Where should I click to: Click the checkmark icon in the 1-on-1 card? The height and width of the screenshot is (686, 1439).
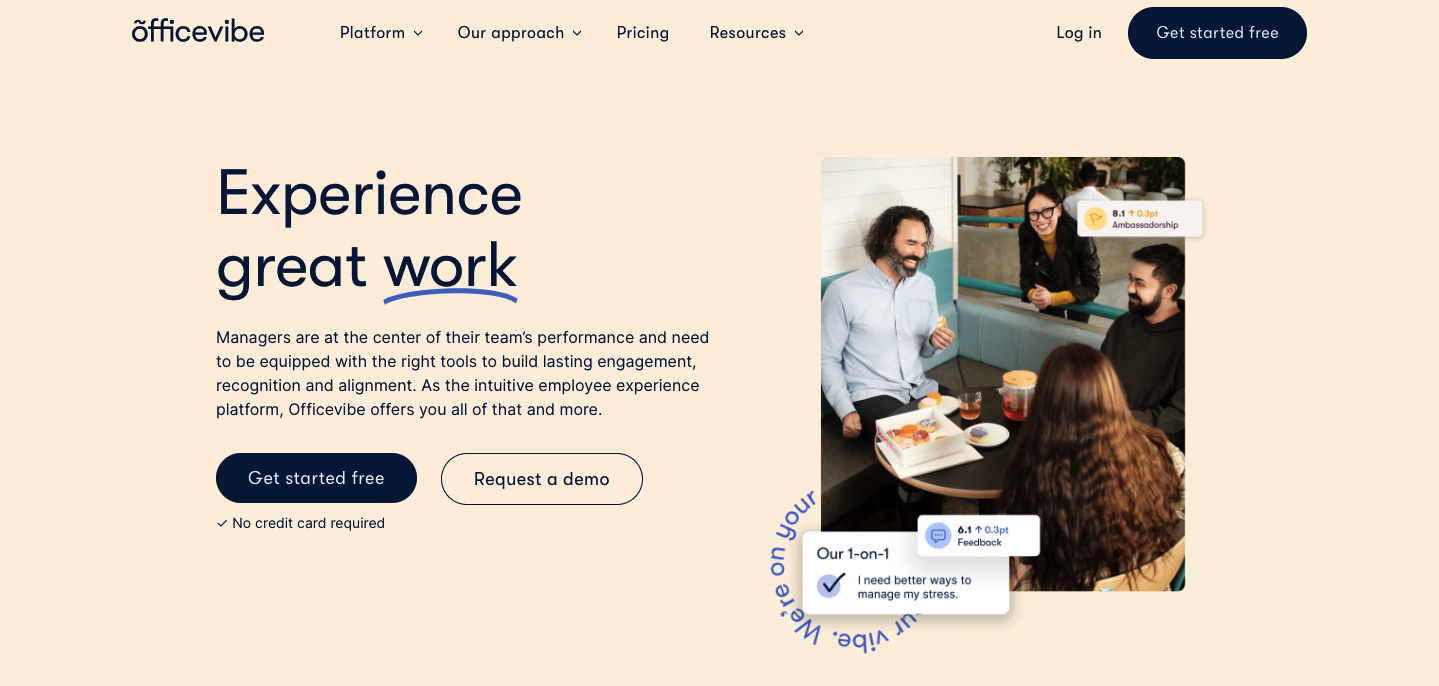[830, 583]
